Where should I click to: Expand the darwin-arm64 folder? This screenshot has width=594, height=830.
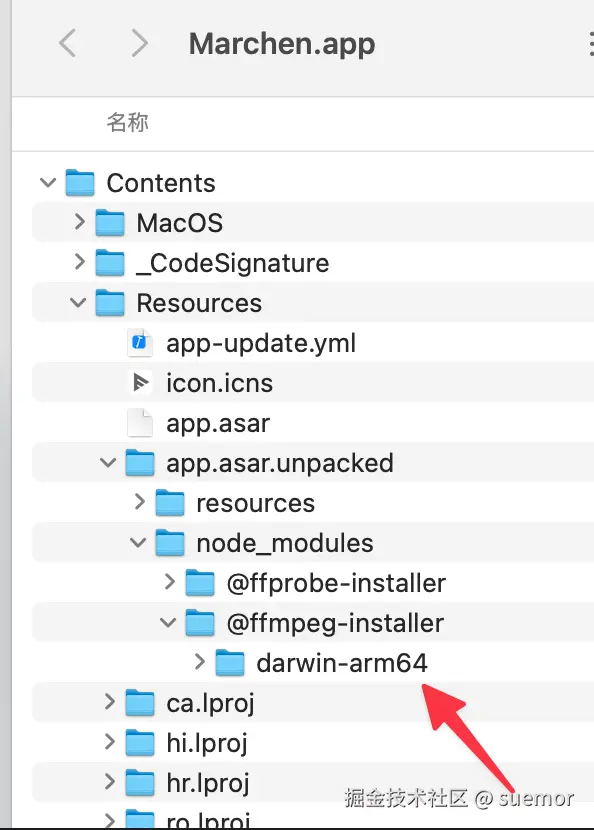[199, 661]
